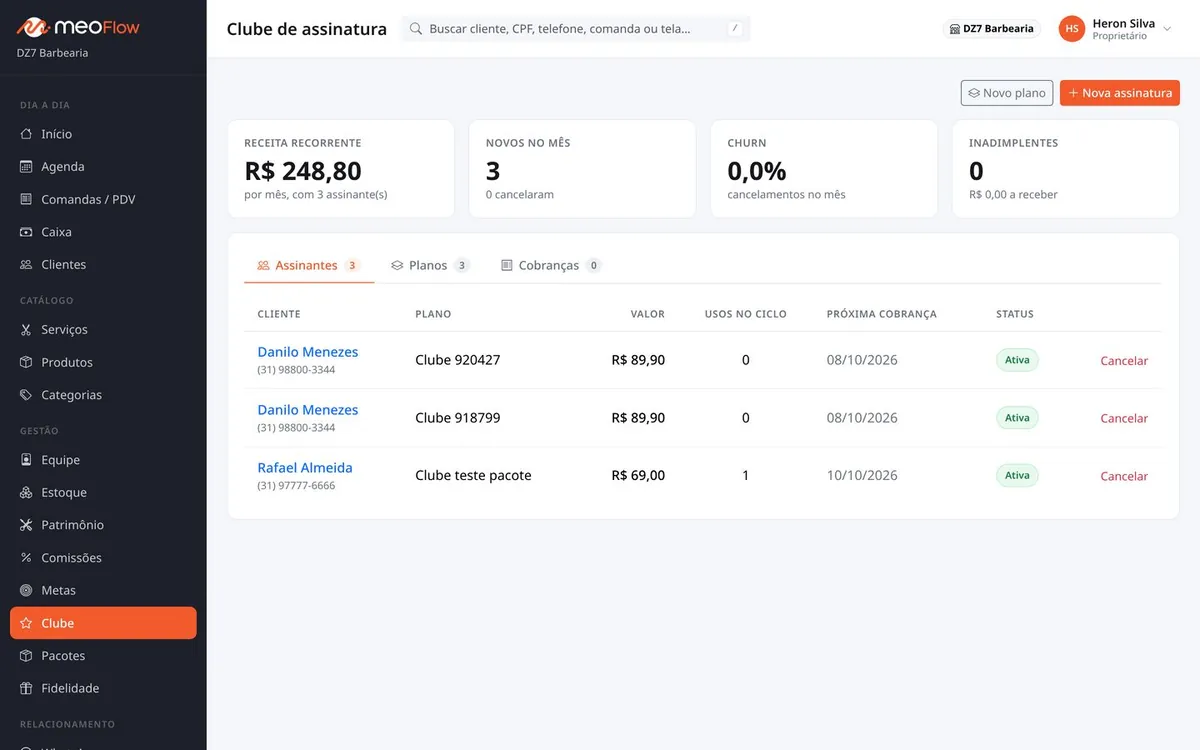The height and width of the screenshot is (750, 1200).
Task: Click the Metas target icon
Action: pyautogui.click(x=26, y=591)
